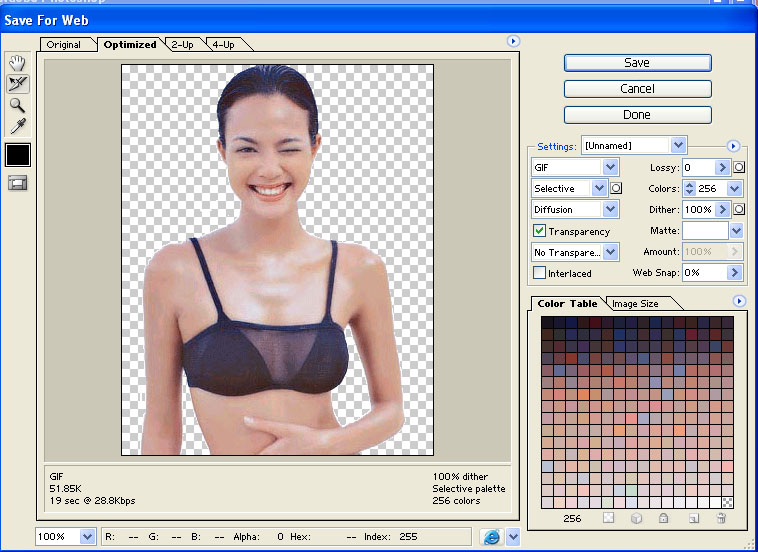Open the Color Table palette menu arrow
This screenshot has width=758, height=552.
point(739,301)
